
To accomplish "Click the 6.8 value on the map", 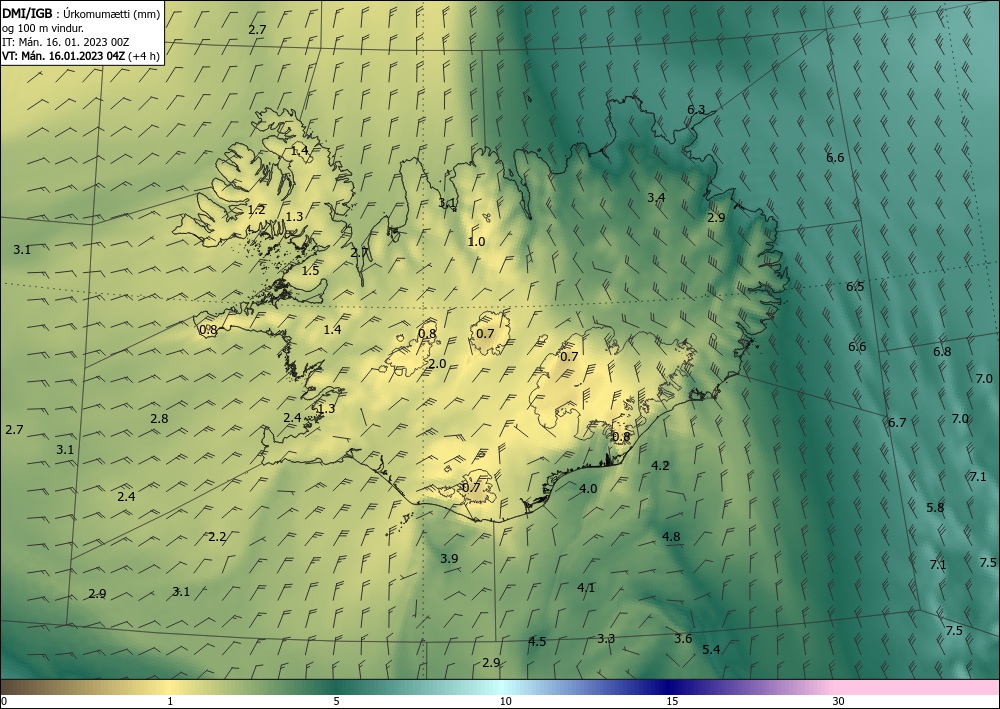I will click(942, 352).
